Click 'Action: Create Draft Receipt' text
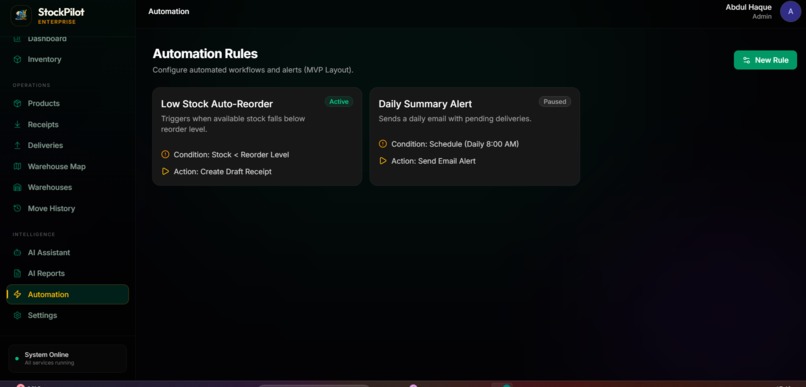The height and width of the screenshot is (387, 806). pyautogui.click(x=223, y=172)
